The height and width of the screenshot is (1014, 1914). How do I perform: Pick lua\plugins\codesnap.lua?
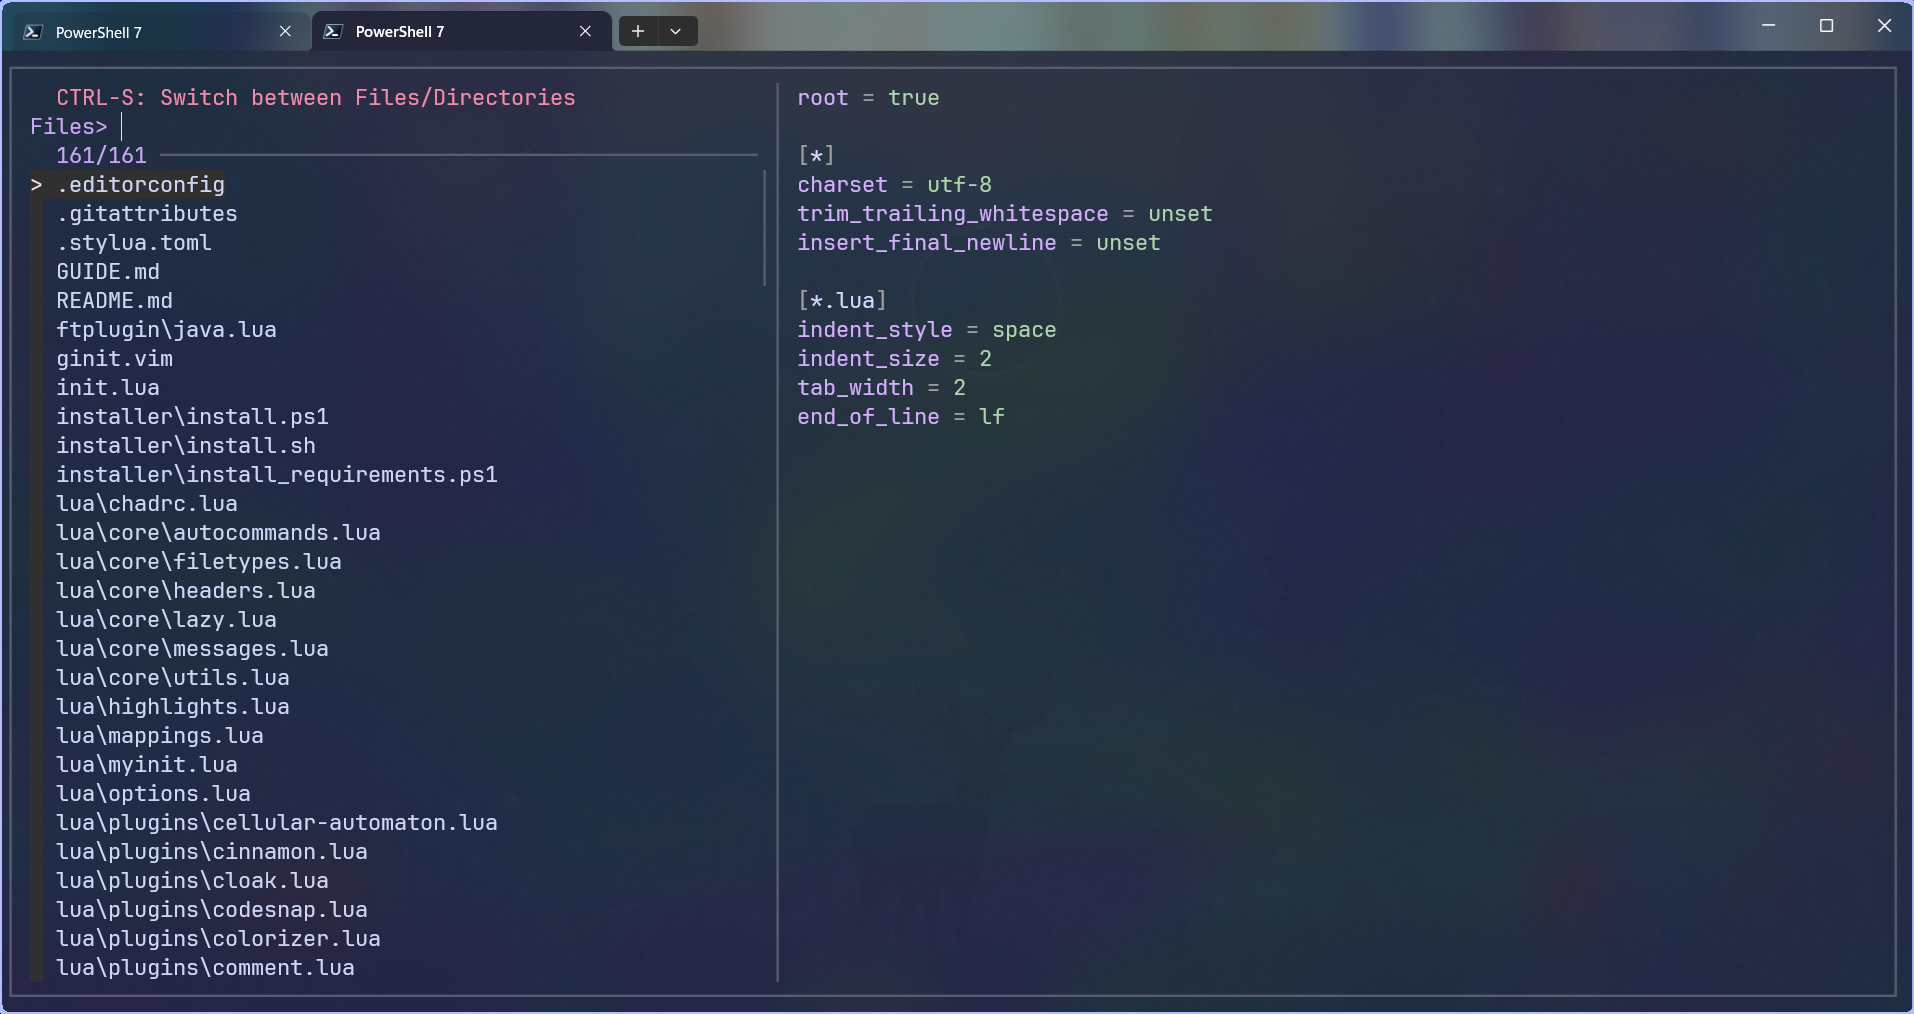212,910
